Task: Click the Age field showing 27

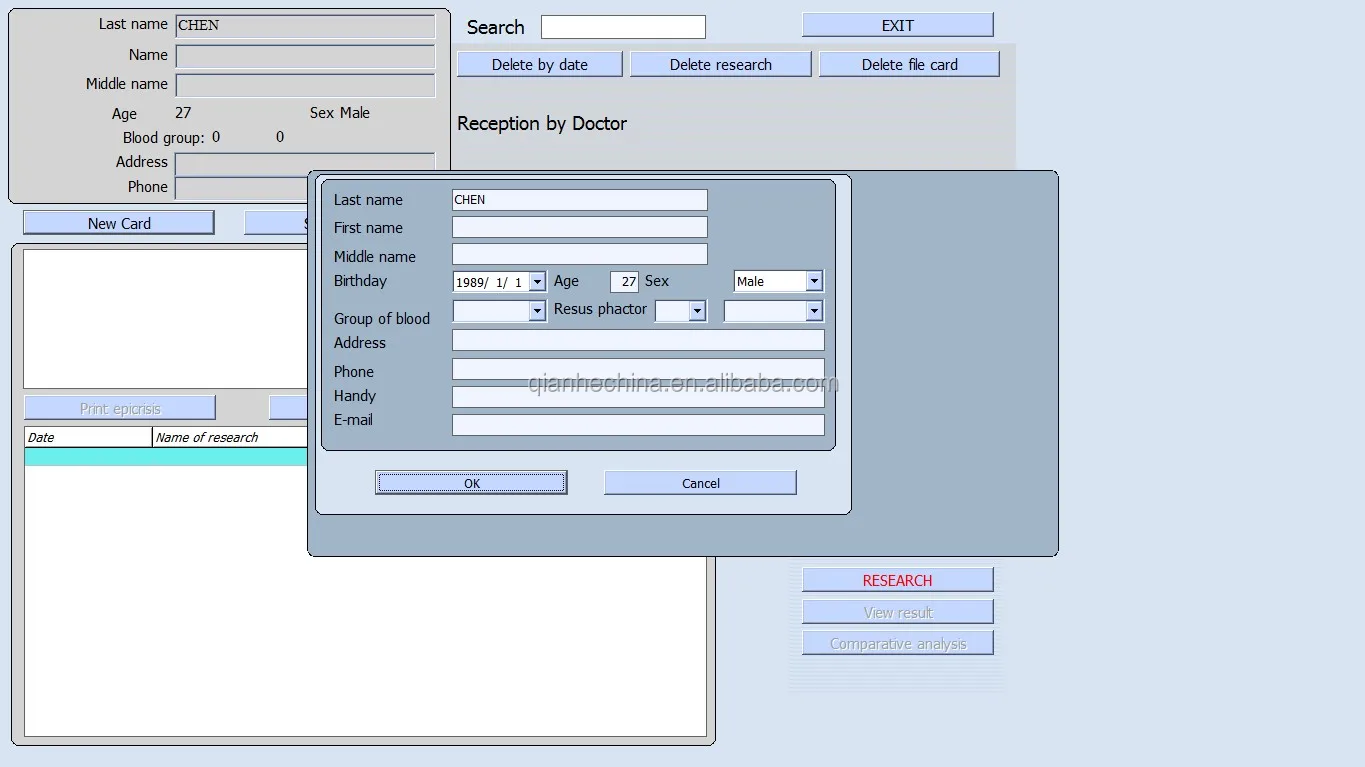Action: click(624, 282)
